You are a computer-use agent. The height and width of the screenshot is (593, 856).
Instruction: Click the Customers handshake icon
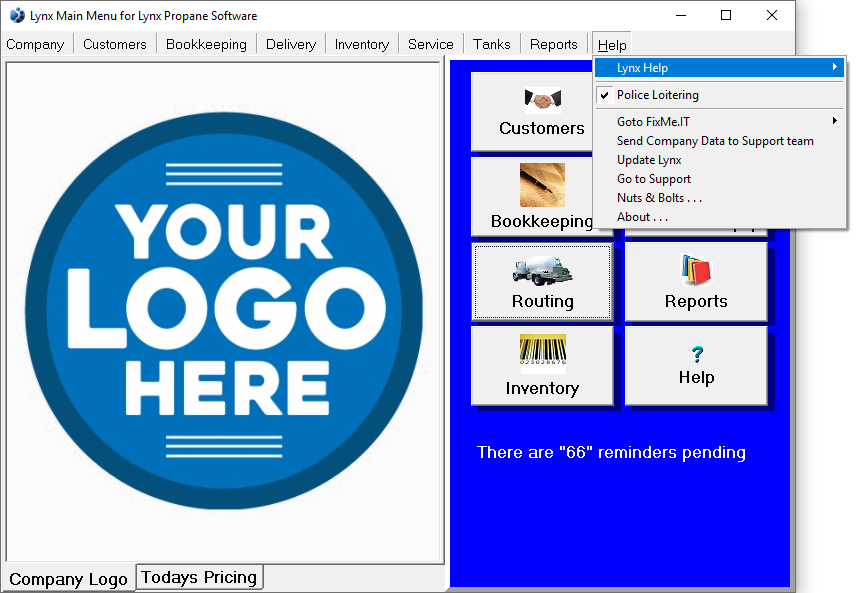click(542, 100)
